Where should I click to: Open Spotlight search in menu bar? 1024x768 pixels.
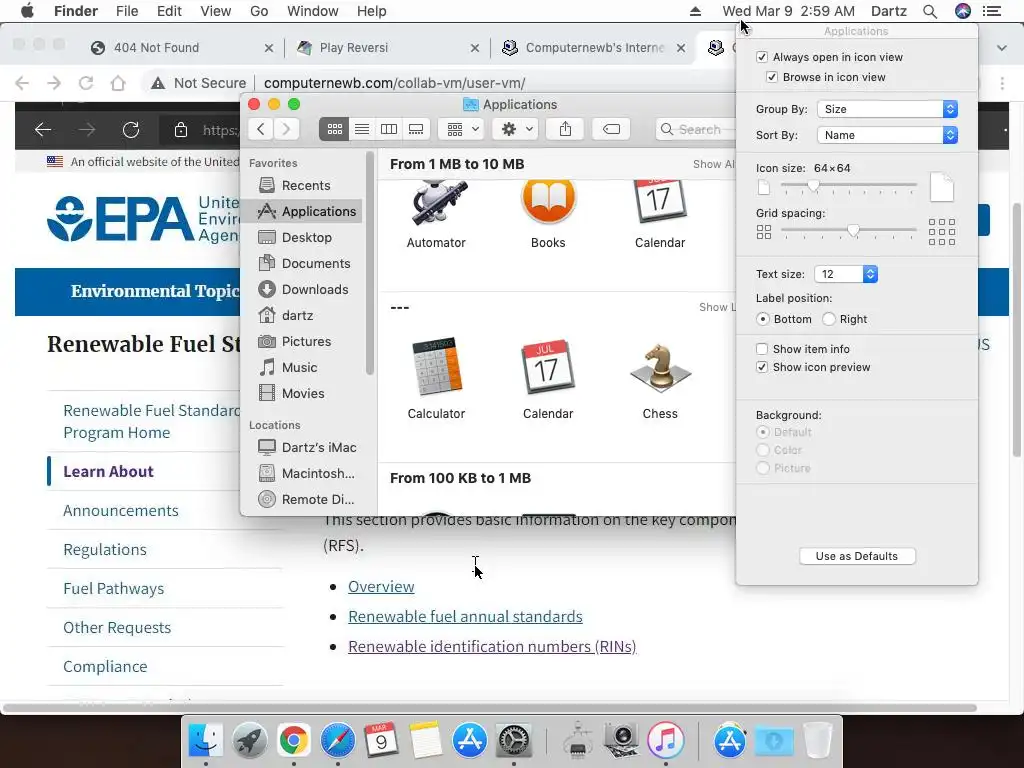930,11
